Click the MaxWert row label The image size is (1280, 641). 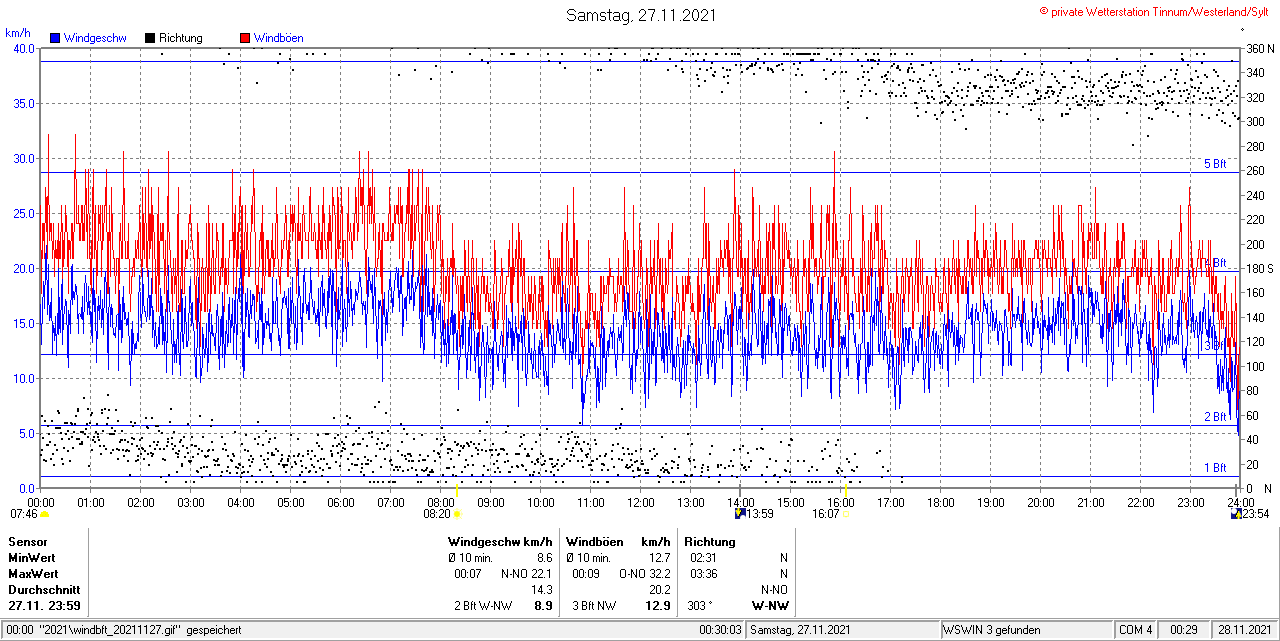tap(34, 573)
